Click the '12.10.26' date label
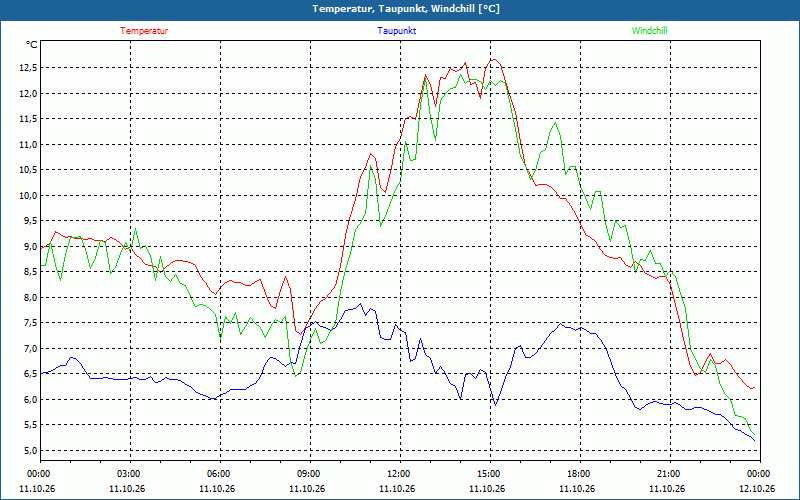 click(757, 488)
